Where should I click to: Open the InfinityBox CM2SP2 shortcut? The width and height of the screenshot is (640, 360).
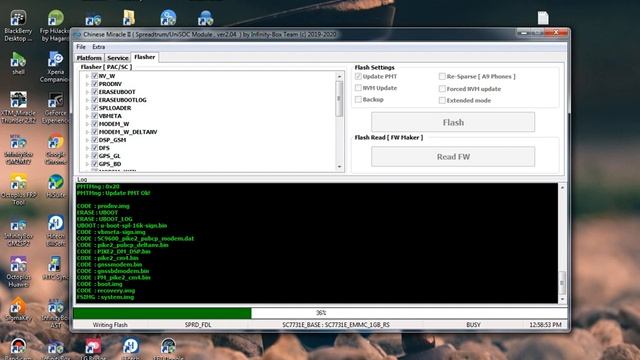pos(18,230)
